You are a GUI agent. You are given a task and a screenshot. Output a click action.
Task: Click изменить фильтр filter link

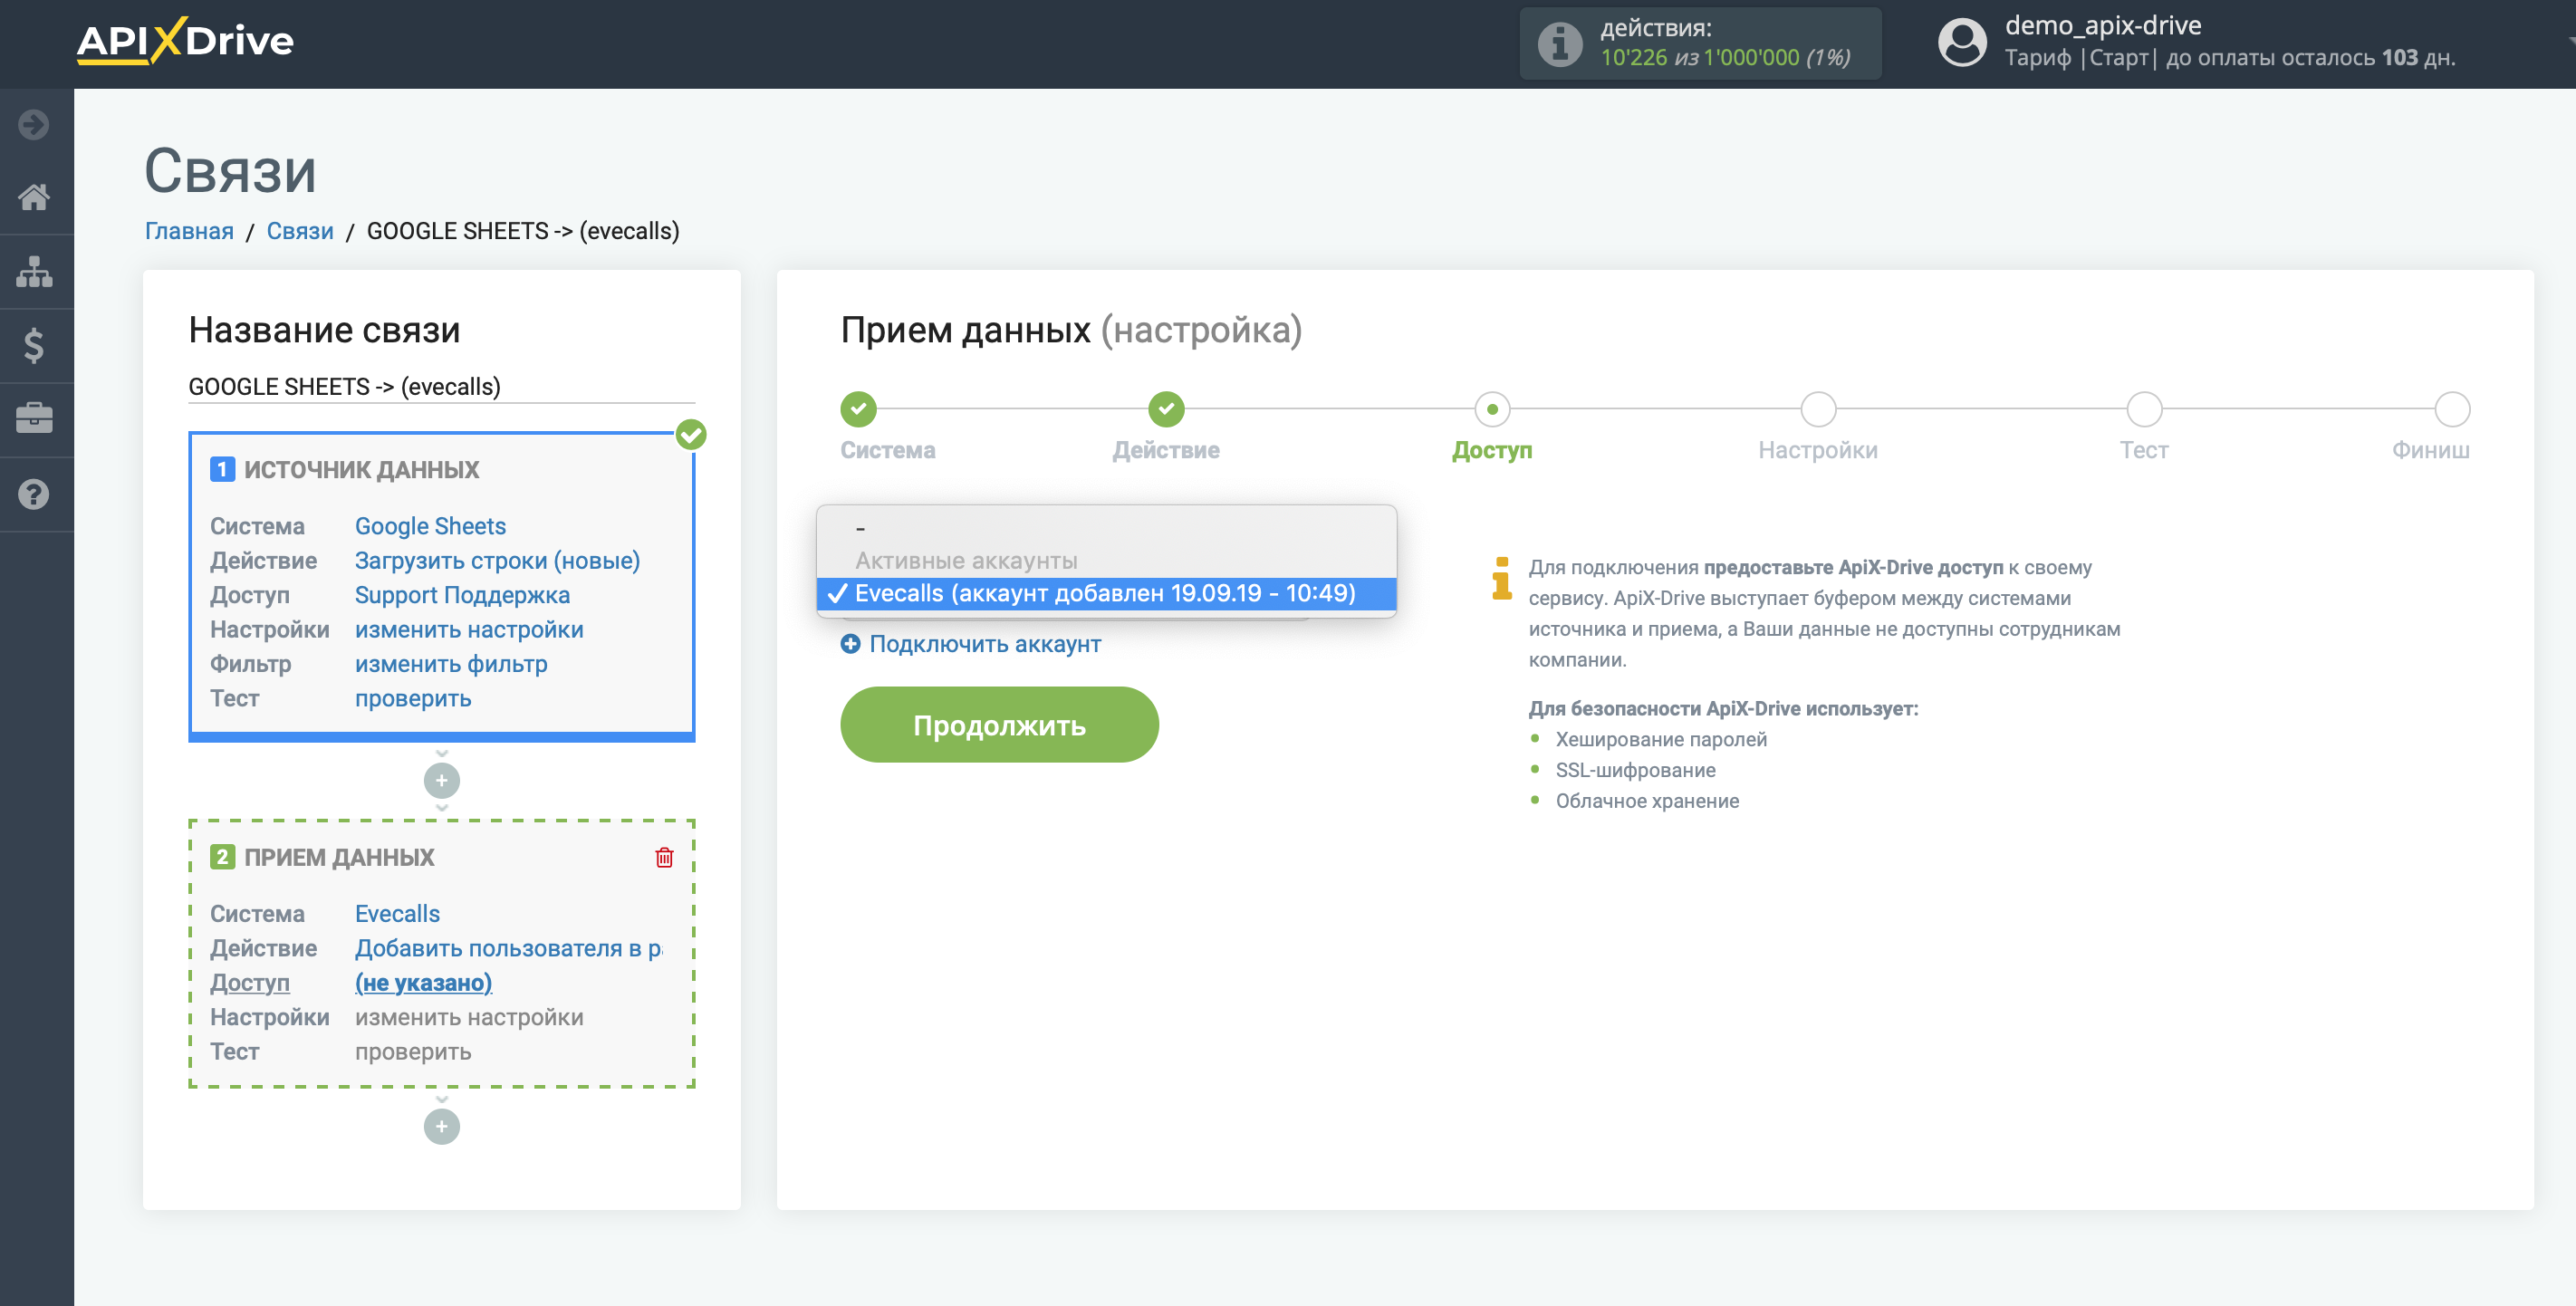[451, 665]
